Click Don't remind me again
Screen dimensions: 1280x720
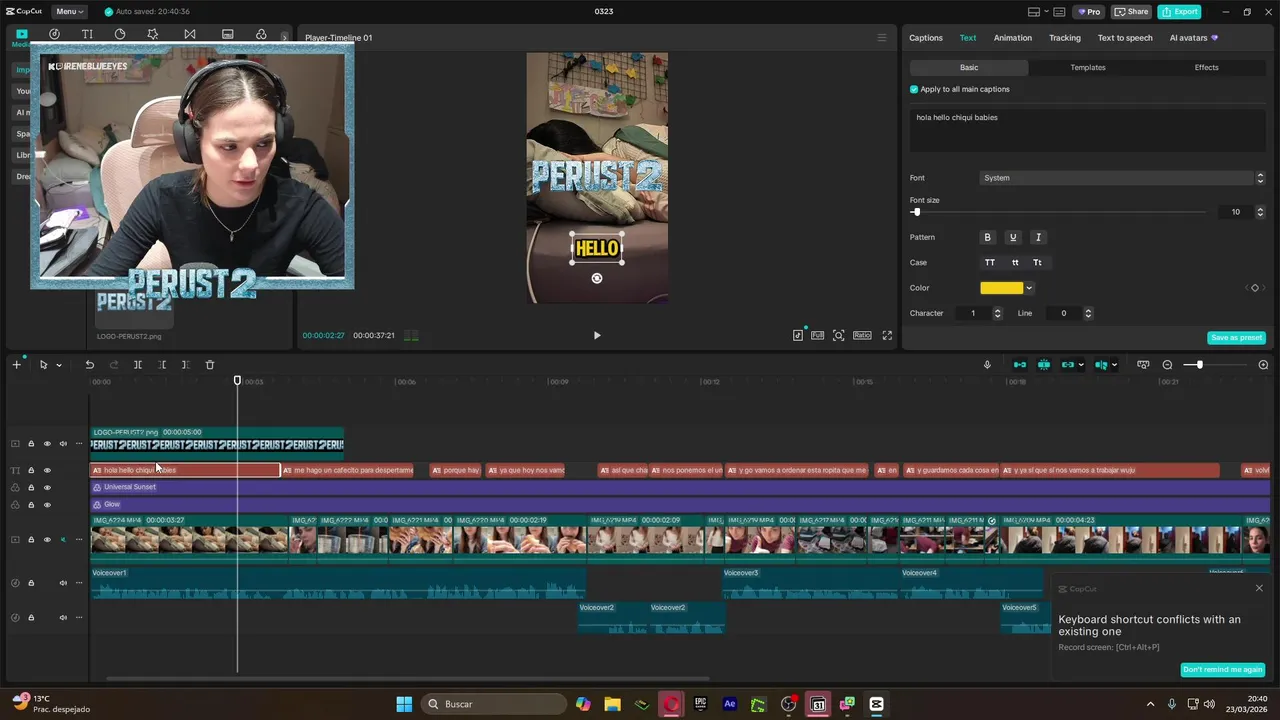click(1223, 670)
